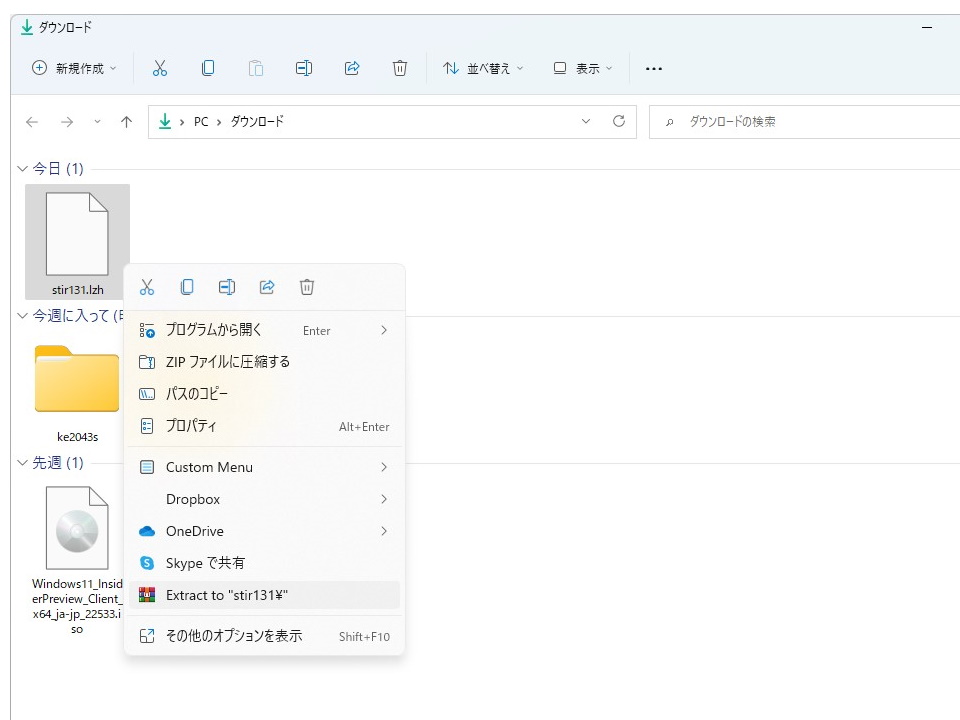Open the three-dots more options menu
This screenshot has width=960, height=720.
654,69
